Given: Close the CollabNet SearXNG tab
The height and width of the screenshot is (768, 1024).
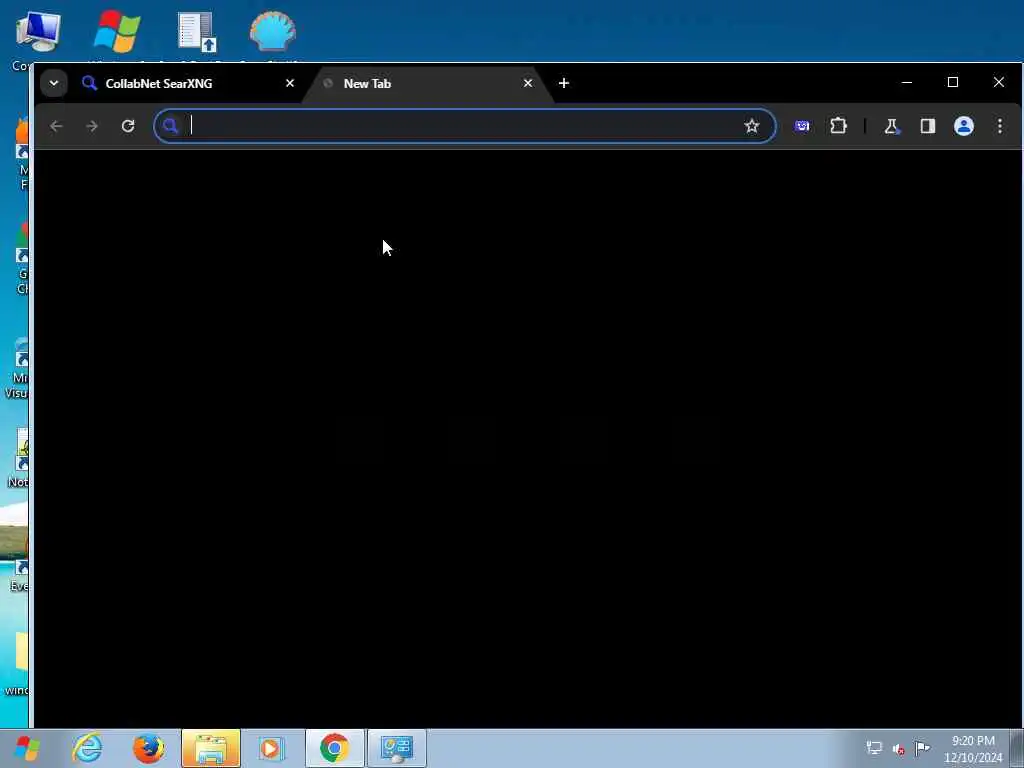Looking at the screenshot, I should coord(290,83).
